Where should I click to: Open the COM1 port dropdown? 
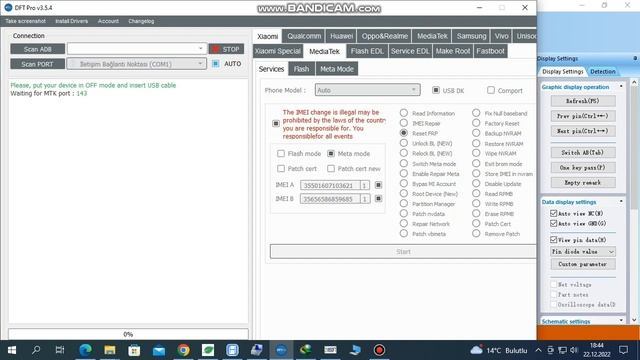pos(200,64)
